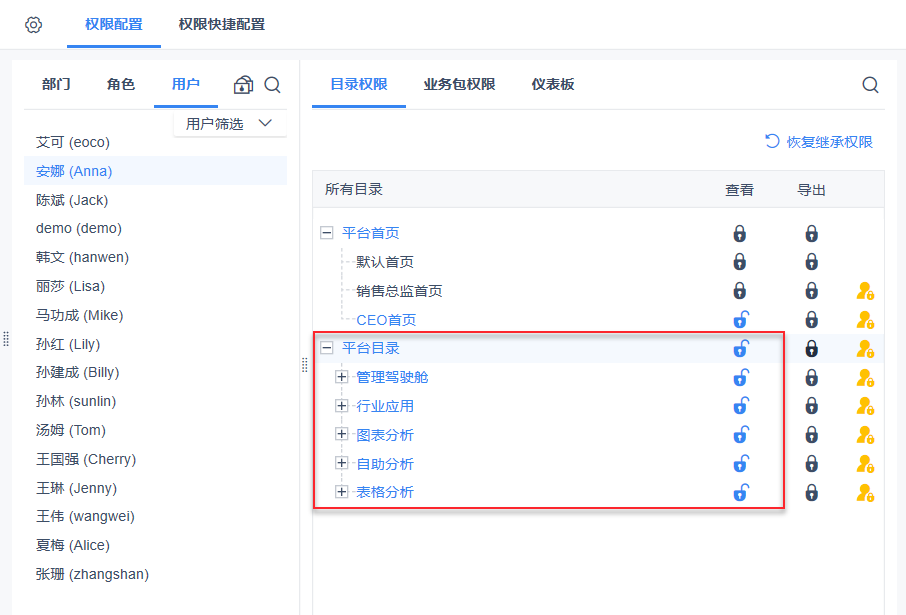Open the 用户筛选 dropdown
The image size is (906, 615).
[229, 124]
